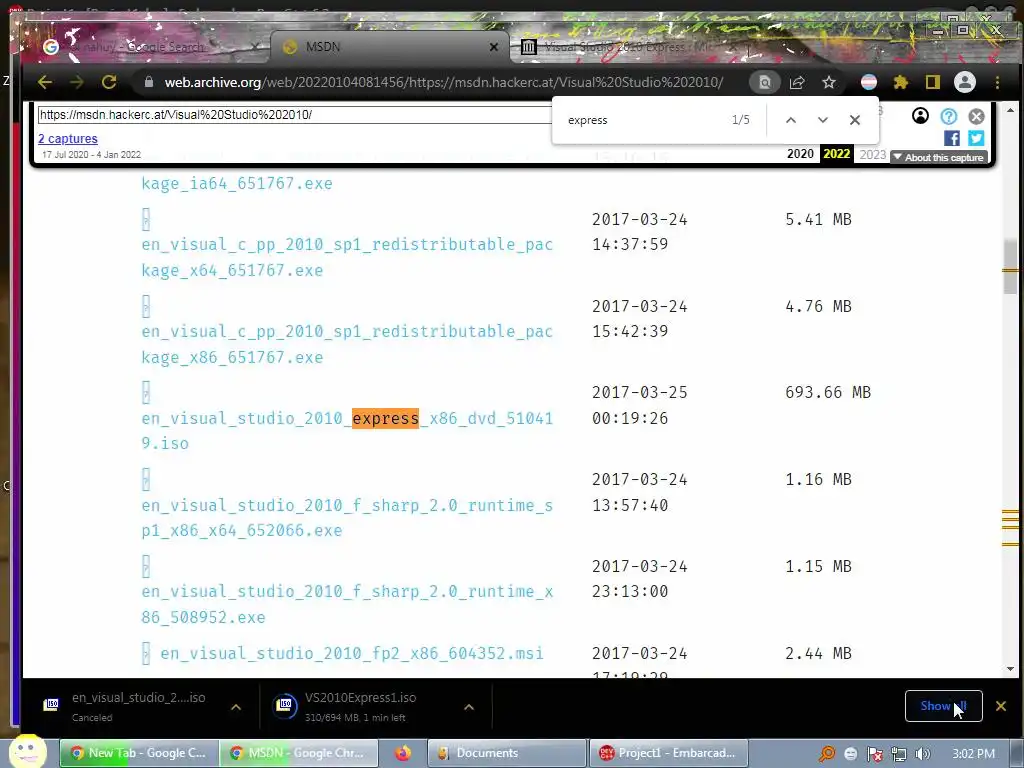Jump to next find result
Screen dimensions: 1024x768
[x=823, y=120]
